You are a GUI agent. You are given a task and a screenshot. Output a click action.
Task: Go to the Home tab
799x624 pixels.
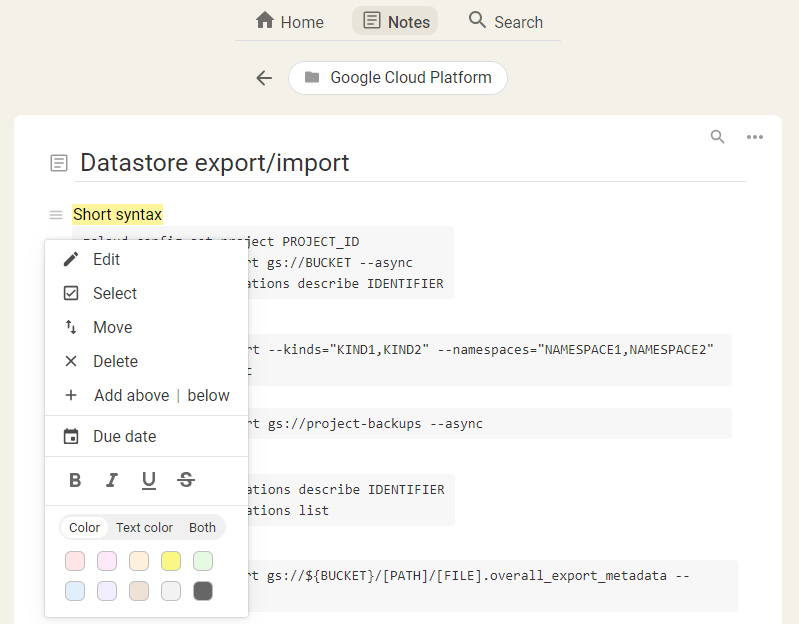point(290,22)
